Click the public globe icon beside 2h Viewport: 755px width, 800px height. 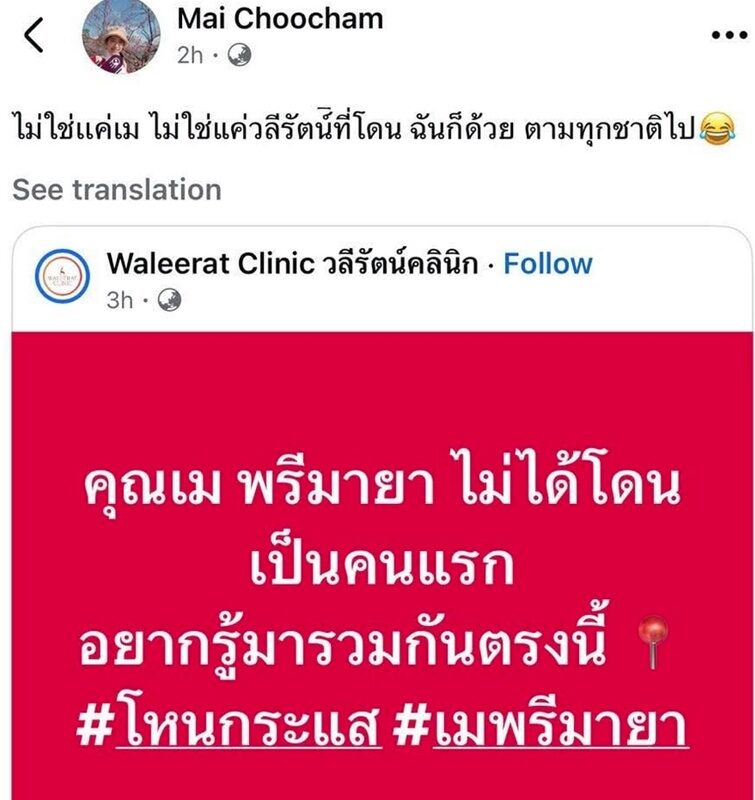(239, 55)
